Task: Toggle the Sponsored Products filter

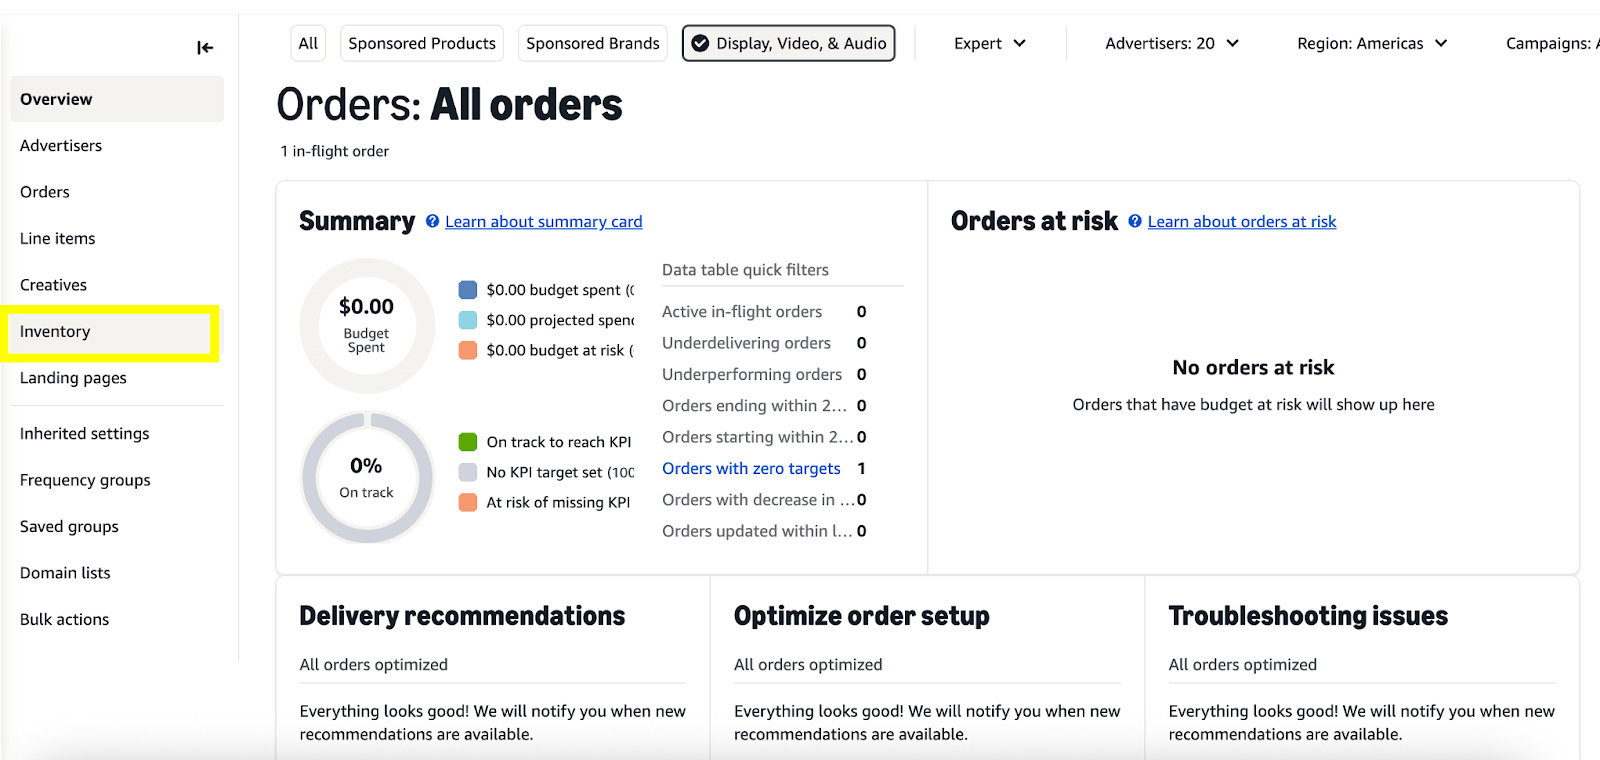Action: (422, 43)
